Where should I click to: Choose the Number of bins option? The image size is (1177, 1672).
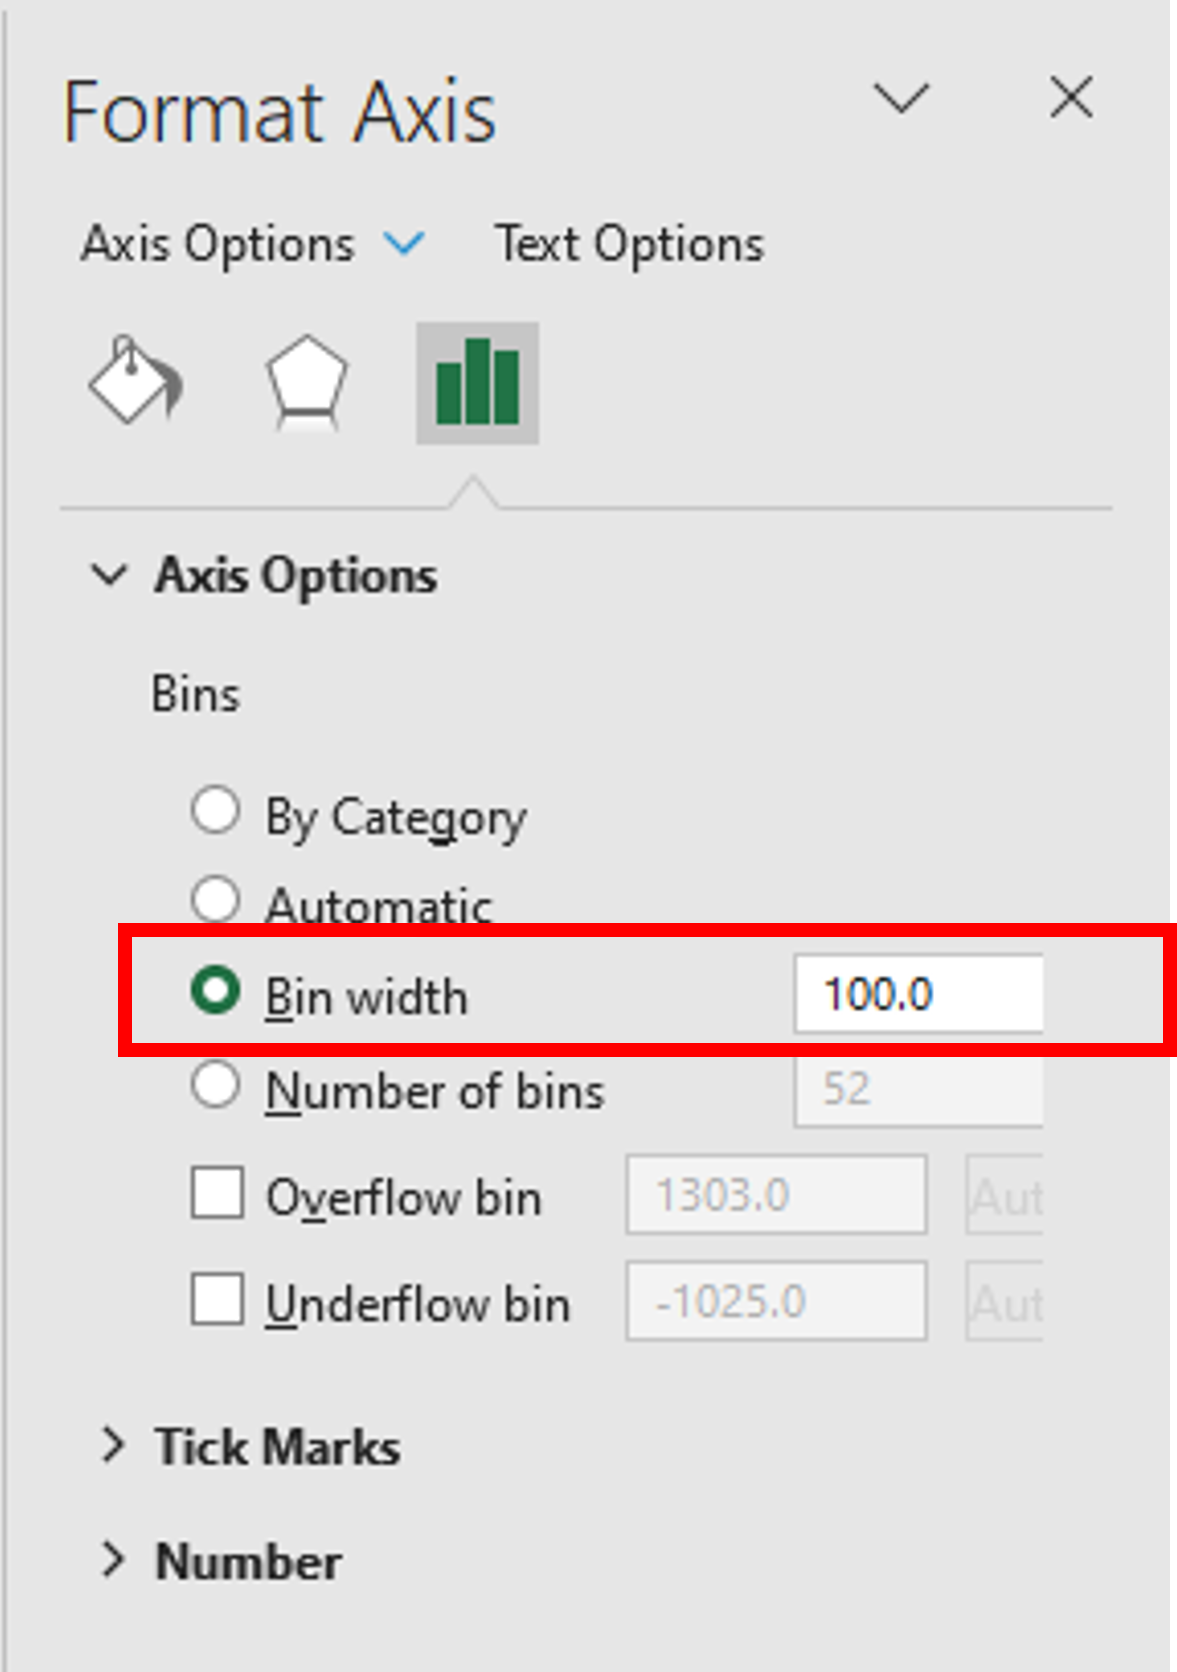pyautogui.click(x=215, y=1085)
